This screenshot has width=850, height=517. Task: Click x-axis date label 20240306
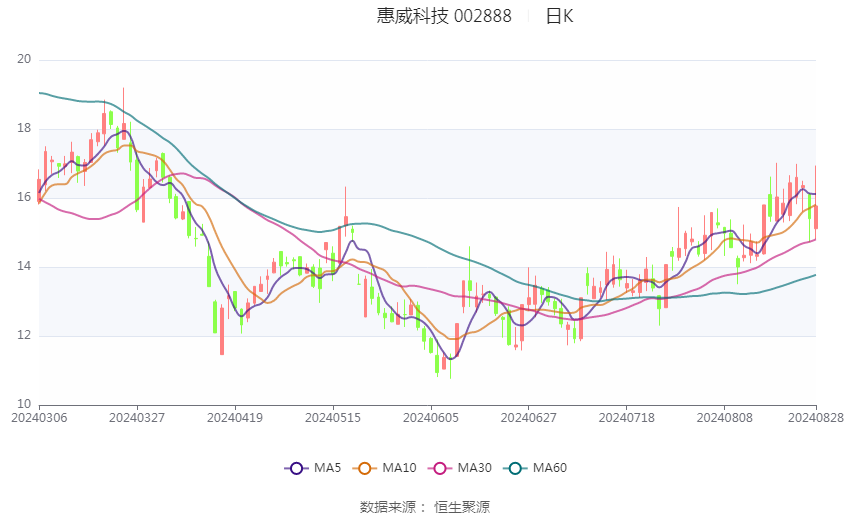[x=39, y=418]
